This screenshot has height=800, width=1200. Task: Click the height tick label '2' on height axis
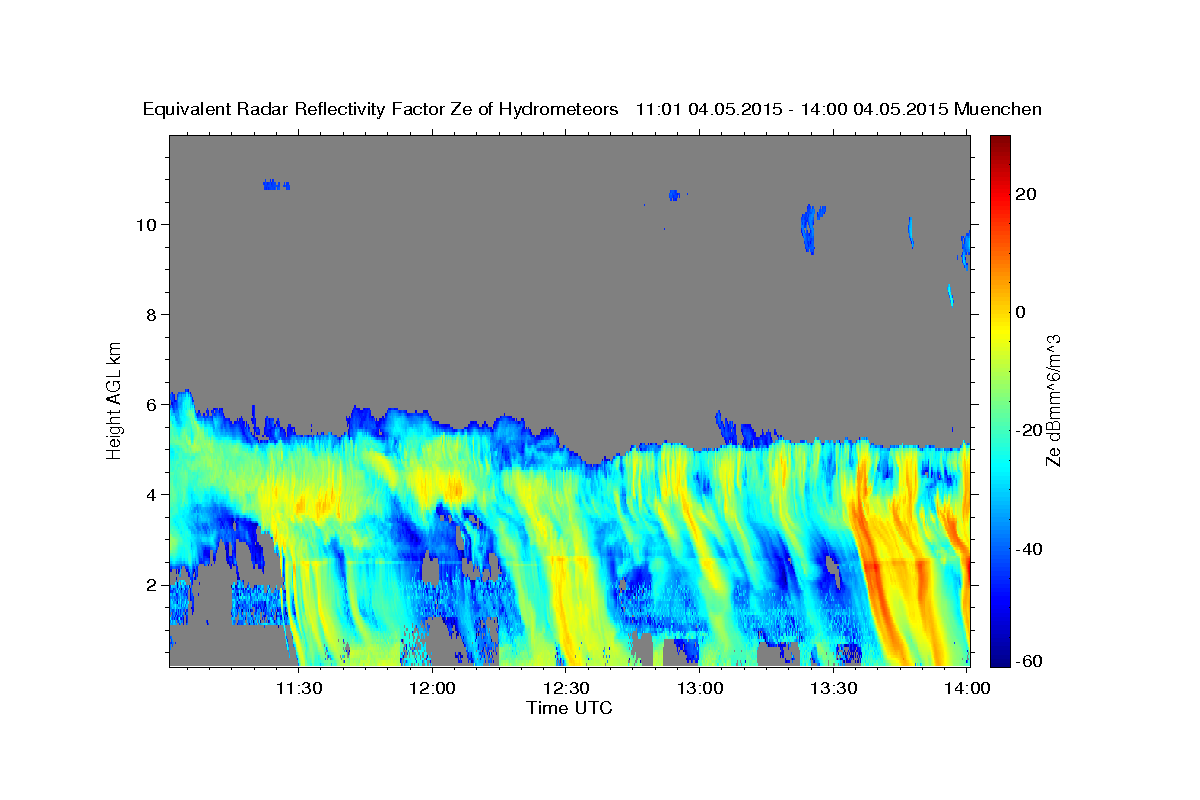[x=154, y=584]
